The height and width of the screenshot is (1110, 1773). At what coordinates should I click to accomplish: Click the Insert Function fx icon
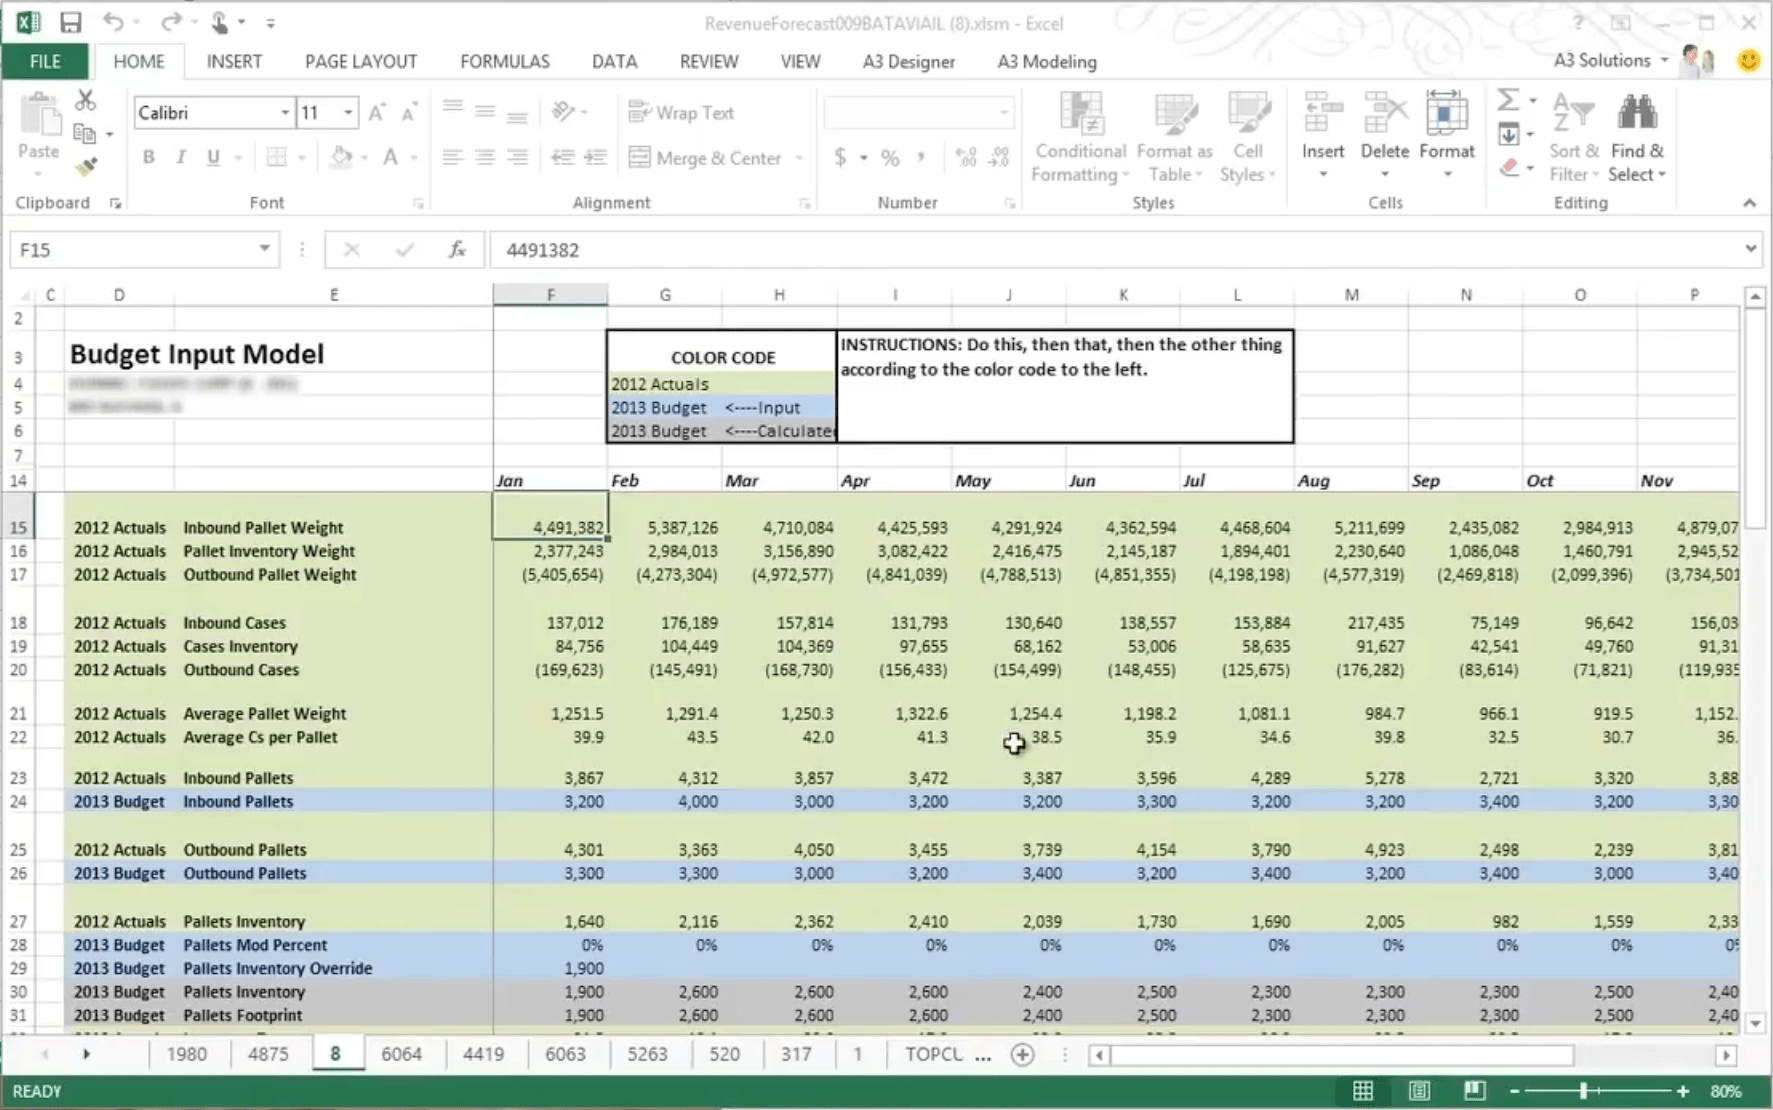click(x=457, y=249)
